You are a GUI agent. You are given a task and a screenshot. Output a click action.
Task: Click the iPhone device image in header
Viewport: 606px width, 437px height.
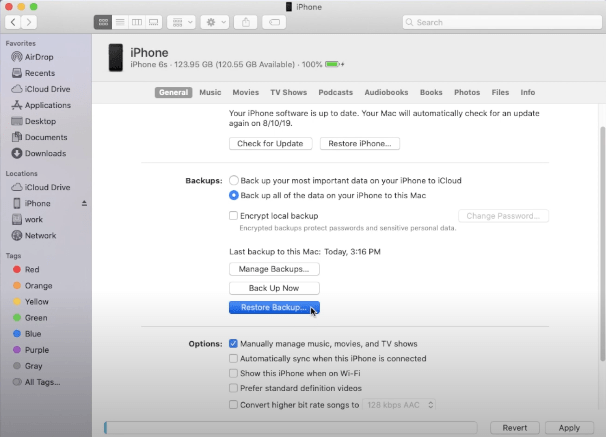point(116,58)
